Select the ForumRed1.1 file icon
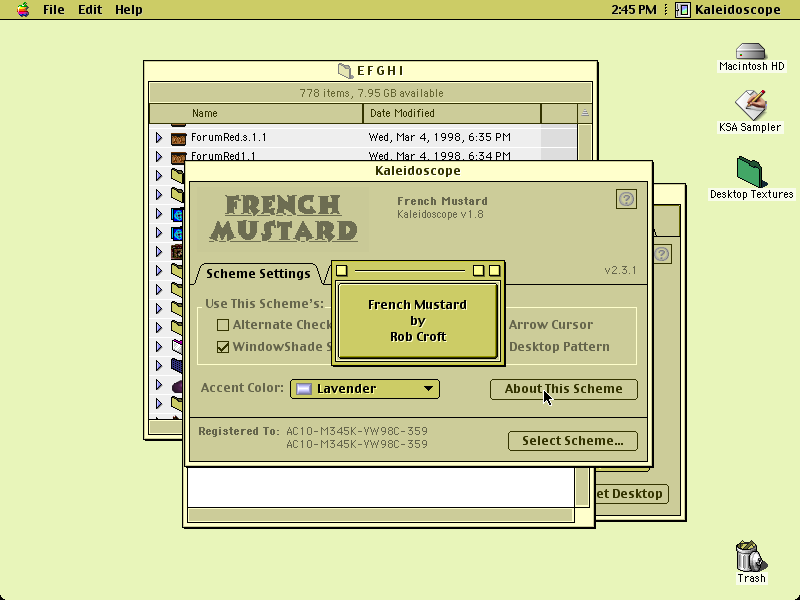The height and width of the screenshot is (600, 800). click(178, 156)
